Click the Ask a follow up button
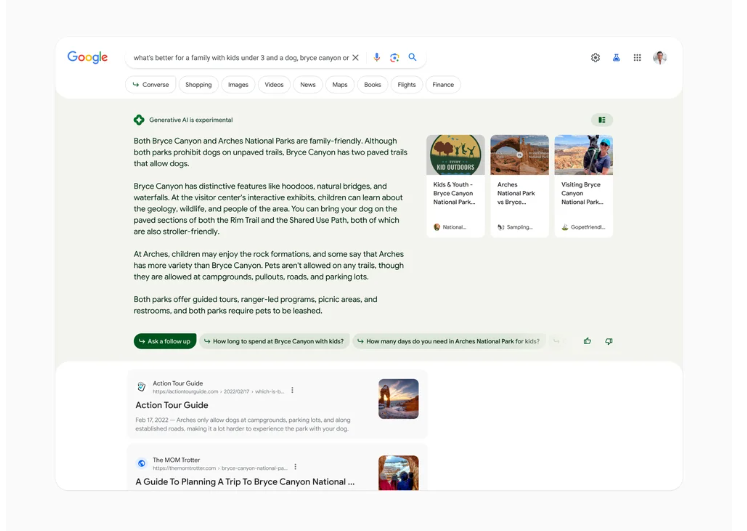747x531 pixels. tap(165, 341)
